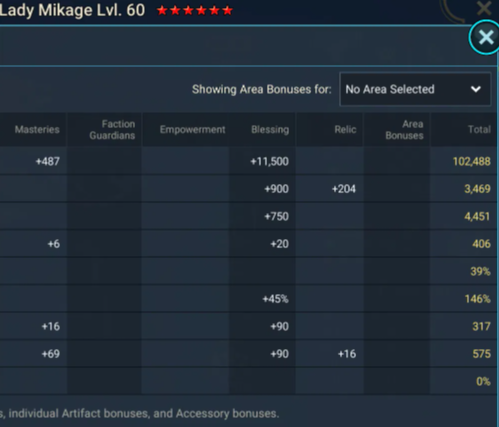Viewport: 499px width, 427px height.
Task: Click the Lady Mikage Lvl. 60 title
Action: click(72, 10)
